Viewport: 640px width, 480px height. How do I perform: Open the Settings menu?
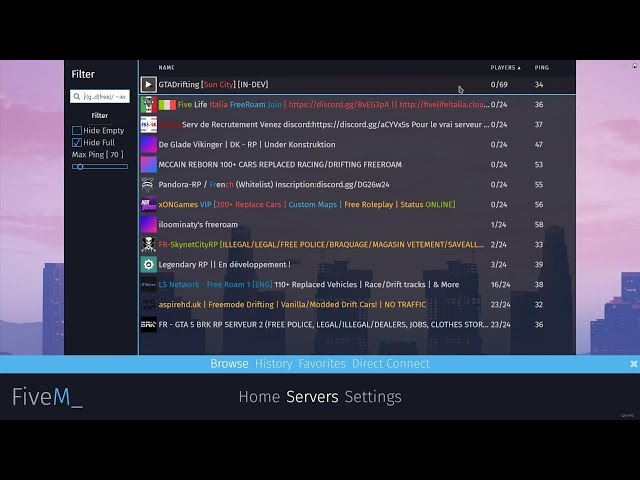tap(373, 397)
